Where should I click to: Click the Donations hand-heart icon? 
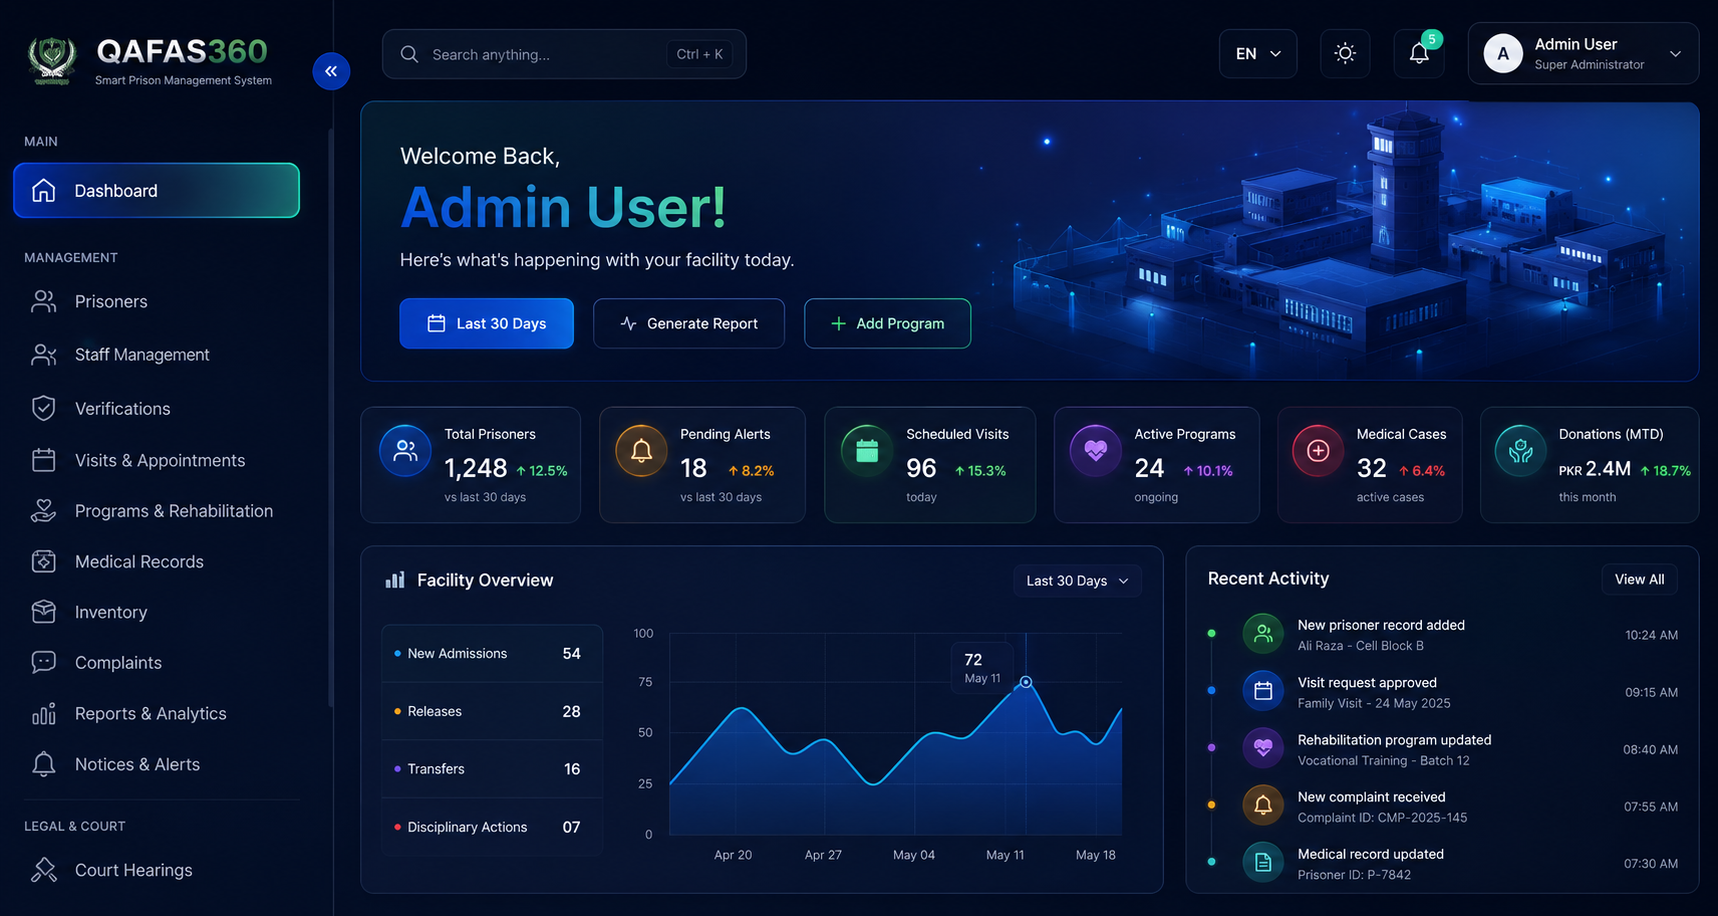(1520, 450)
